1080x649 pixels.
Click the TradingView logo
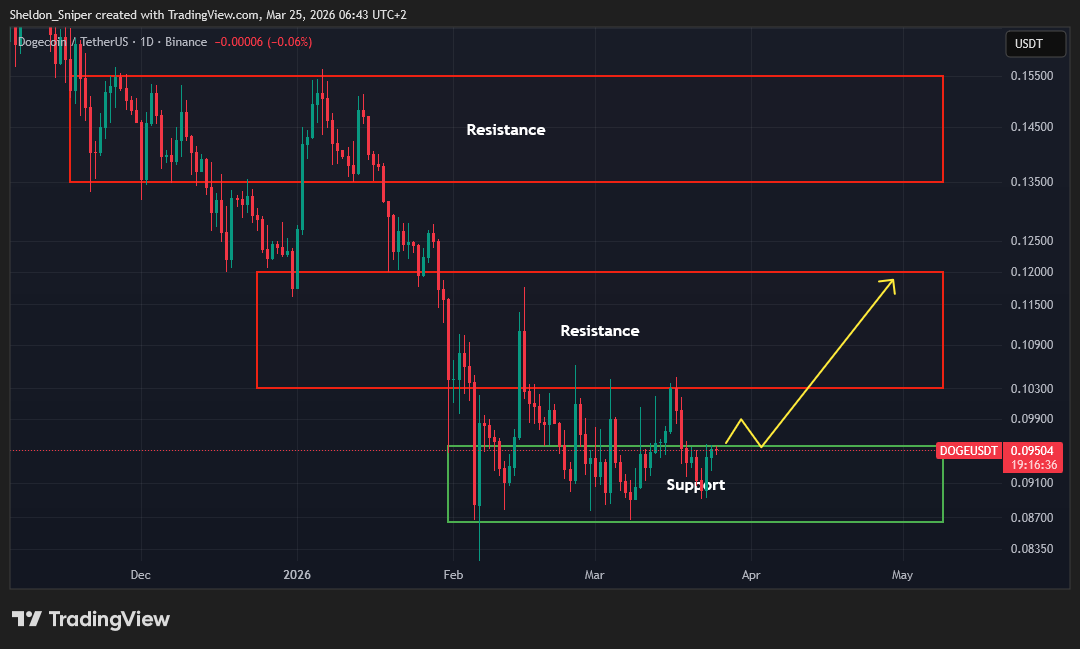(x=92, y=619)
